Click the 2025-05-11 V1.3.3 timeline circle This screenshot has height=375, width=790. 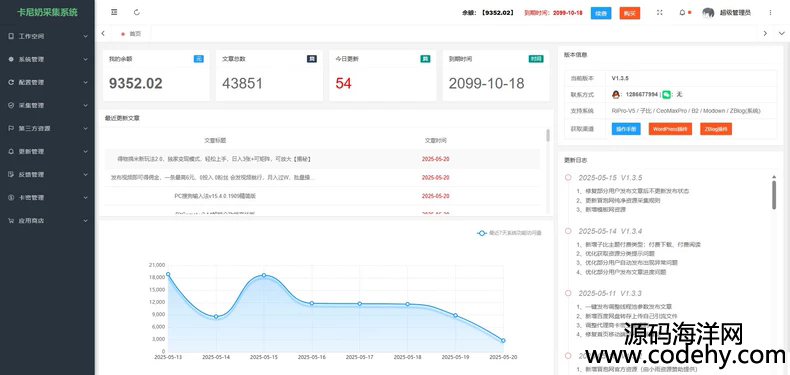[x=568, y=293]
